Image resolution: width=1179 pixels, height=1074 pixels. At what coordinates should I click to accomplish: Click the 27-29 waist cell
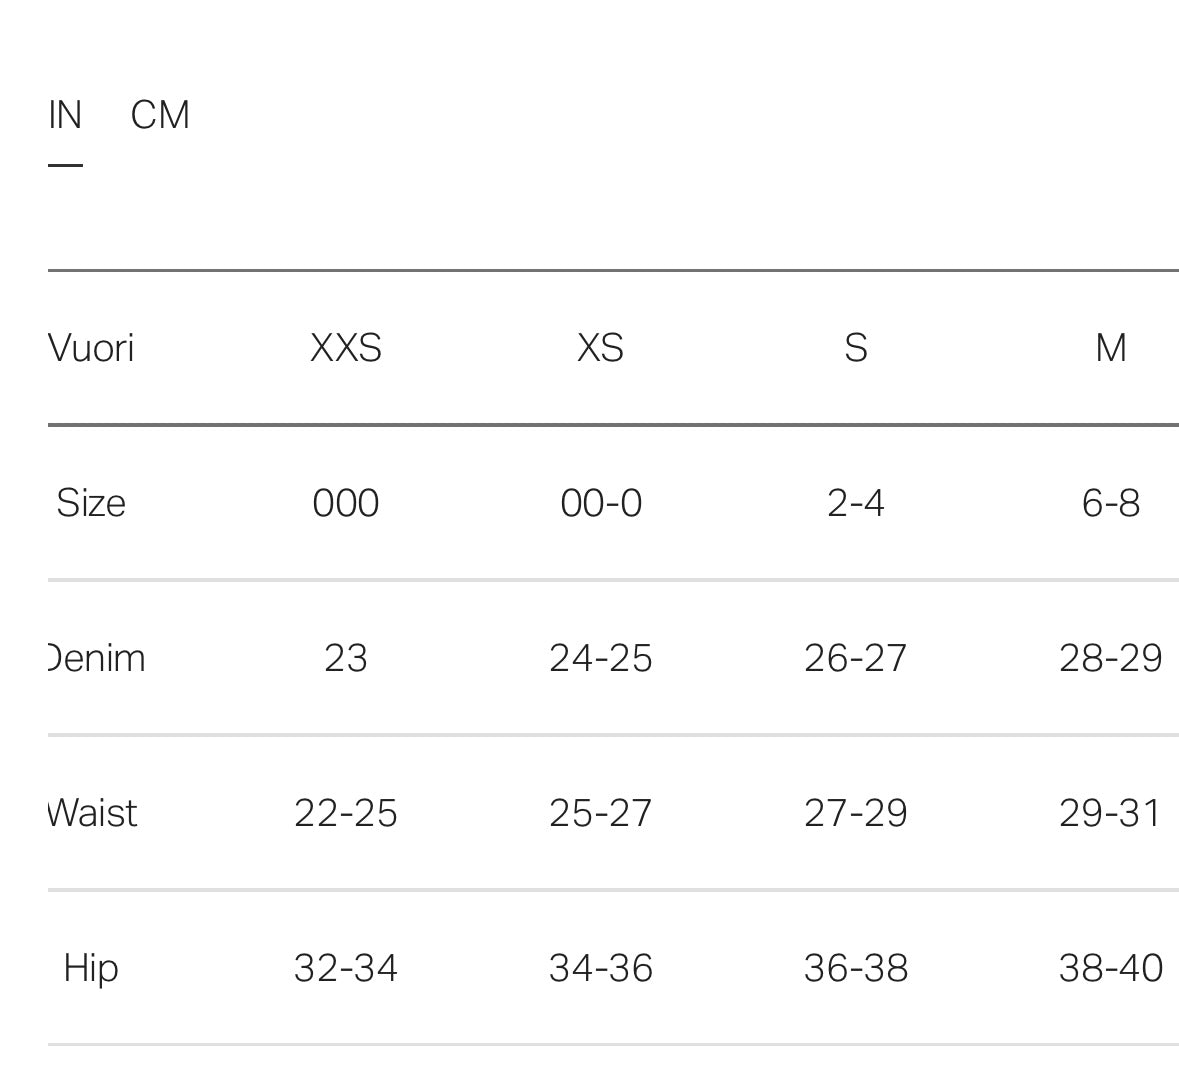[856, 813]
